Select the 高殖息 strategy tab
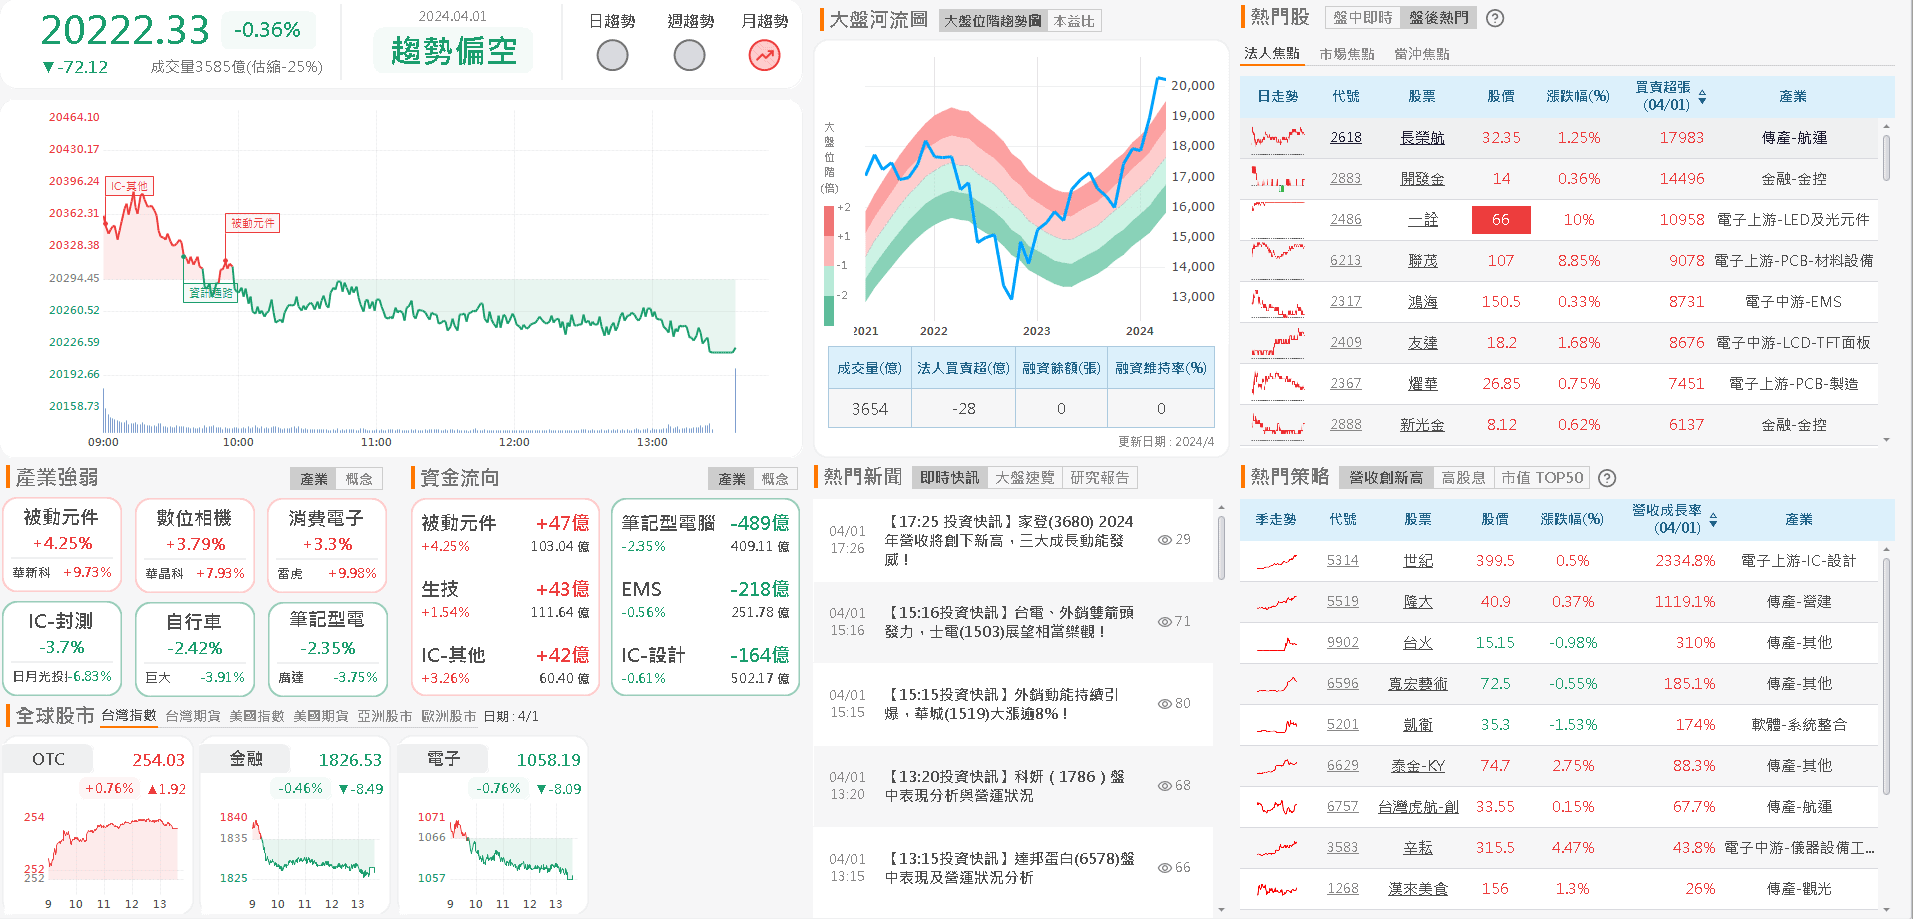This screenshot has width=1913, height=919. [1463, 478]
